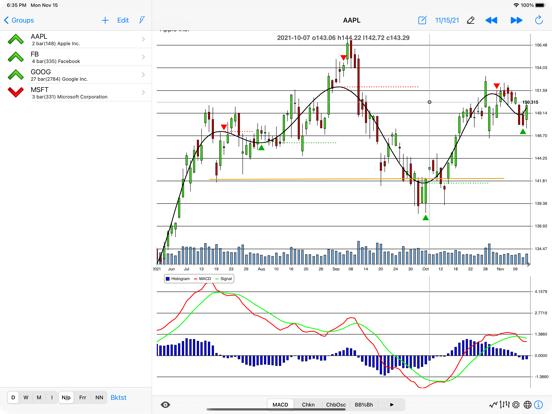The height and width of the screenshot is (414, 552).
Task: Click the AAPL chart title
Action: (352, 20)
